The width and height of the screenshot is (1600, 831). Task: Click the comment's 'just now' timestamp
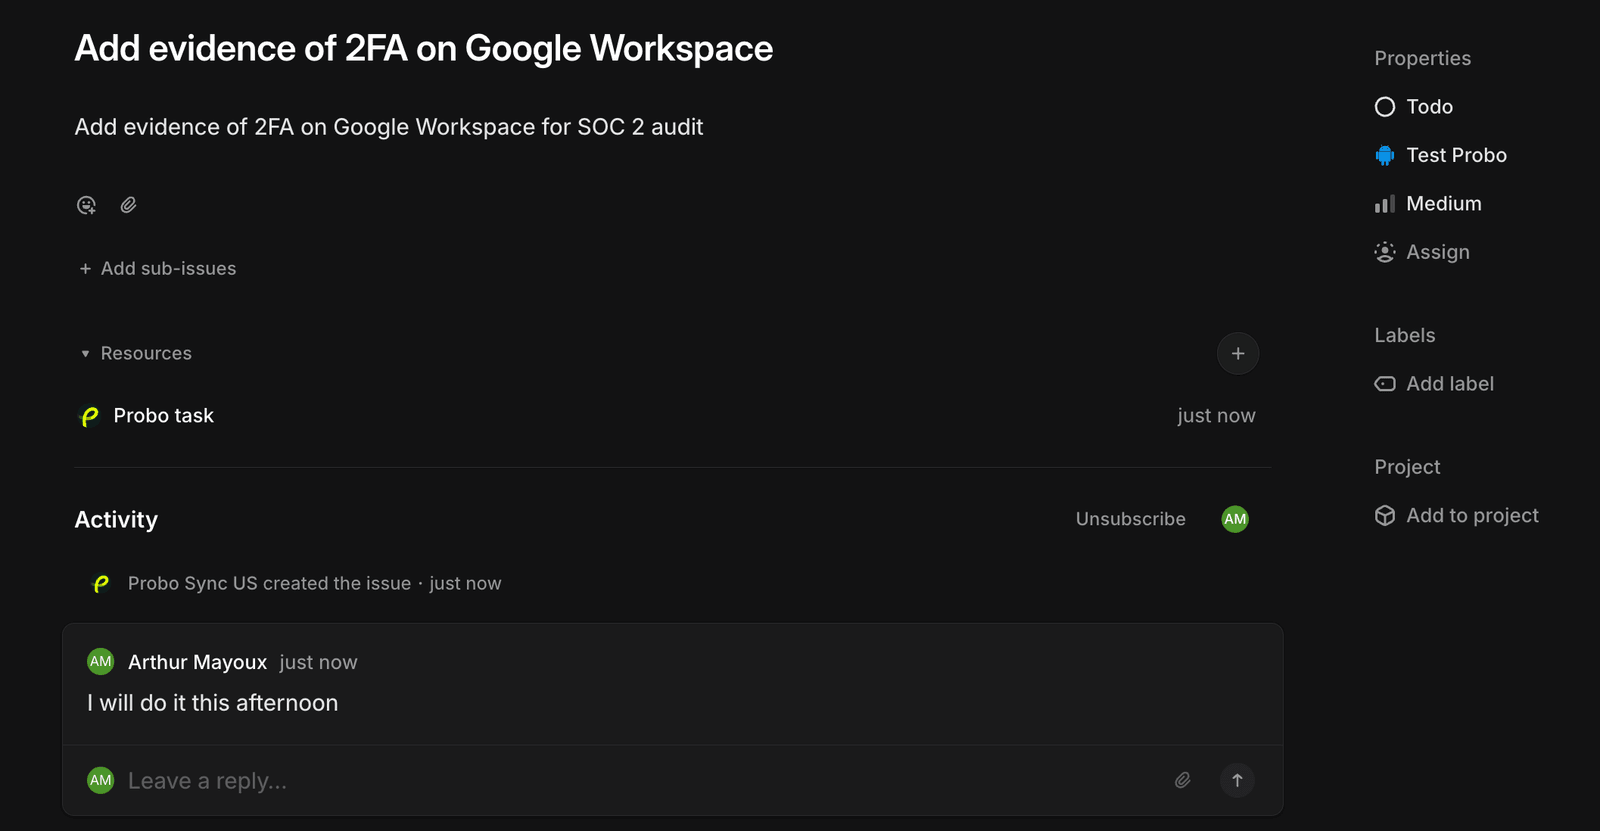[x=318, y=662]
